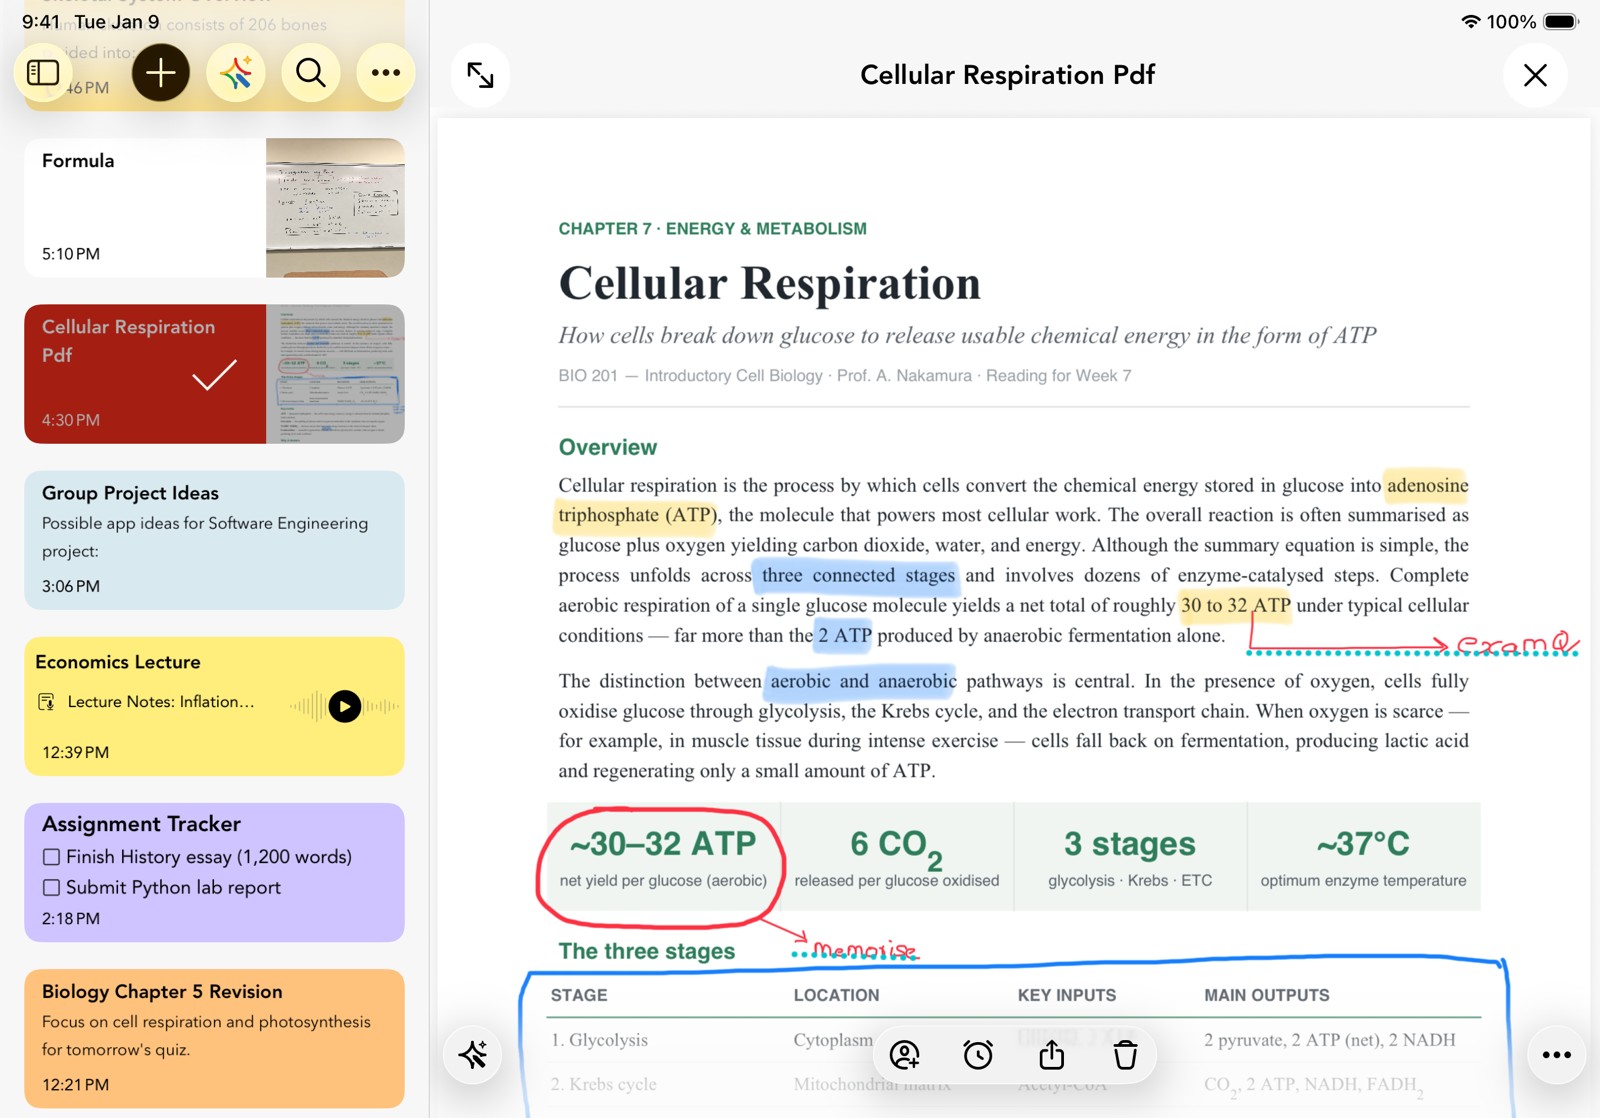Tap the audio waveform in Economics Lecture
Viewport: 1600px width, 1118px height.
[x=344, y=706]
